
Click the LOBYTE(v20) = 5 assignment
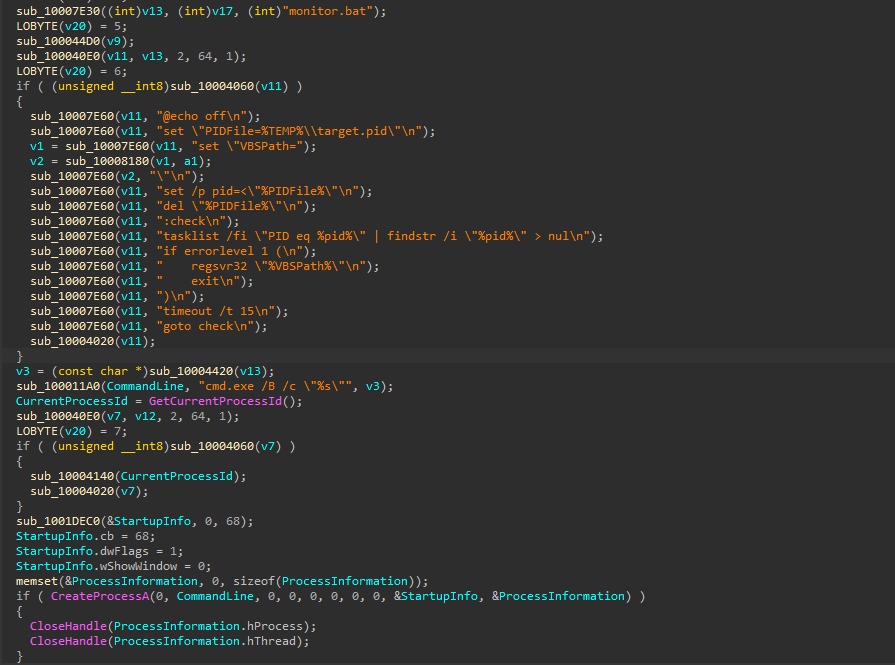72,26
